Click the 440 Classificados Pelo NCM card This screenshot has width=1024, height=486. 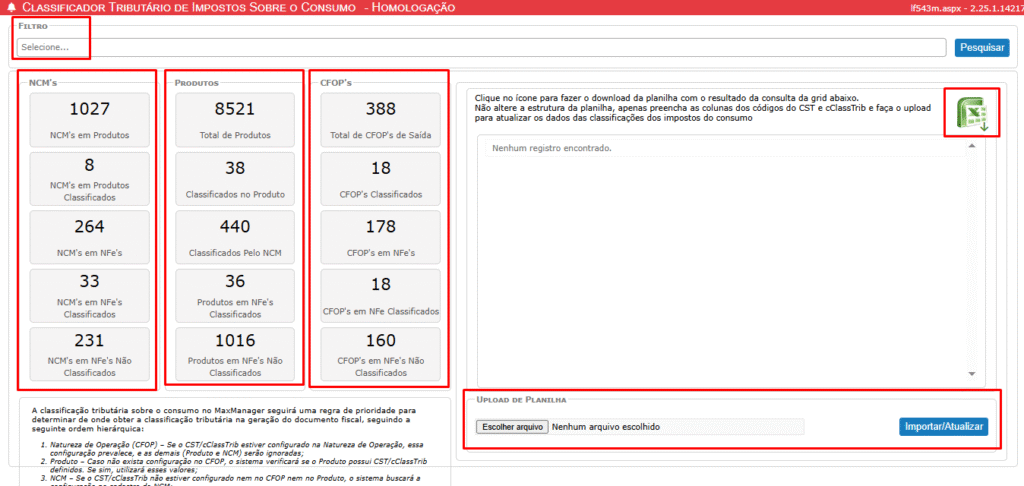pyautogui.click(x=235, y=236)
